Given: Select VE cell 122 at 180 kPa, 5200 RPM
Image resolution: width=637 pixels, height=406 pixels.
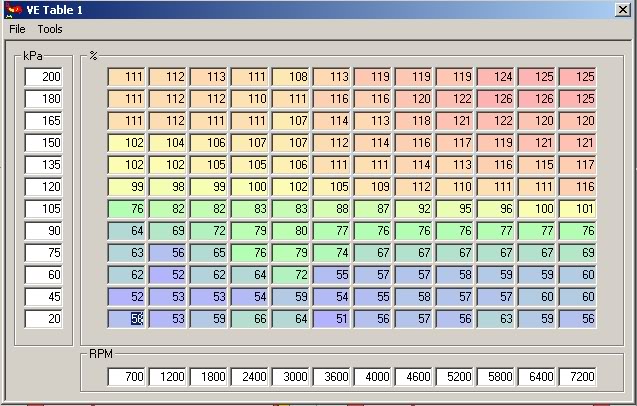Looking at the screenshot, I should pyautogui.click(x=455, y=99).
